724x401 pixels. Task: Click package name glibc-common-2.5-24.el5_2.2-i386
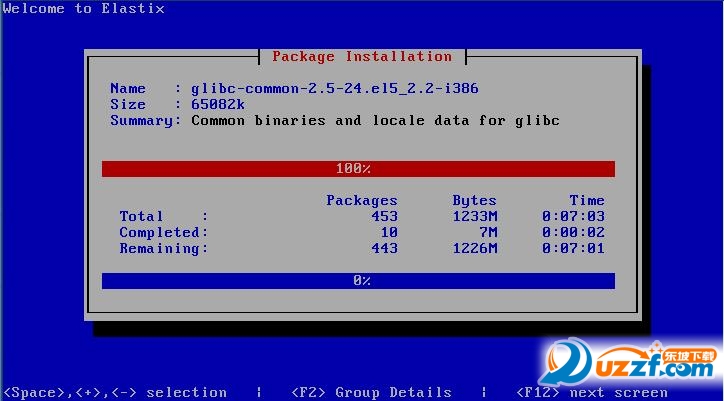pos(335,88)
